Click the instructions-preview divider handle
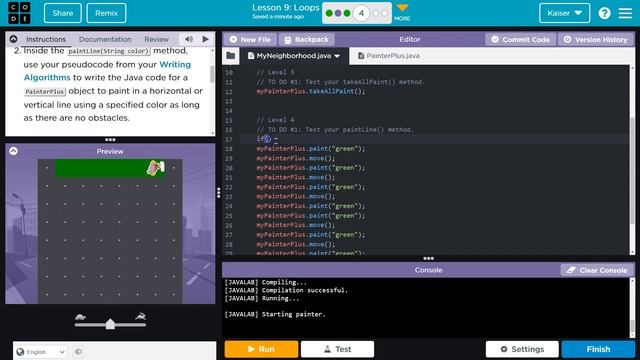 [110, 140]
